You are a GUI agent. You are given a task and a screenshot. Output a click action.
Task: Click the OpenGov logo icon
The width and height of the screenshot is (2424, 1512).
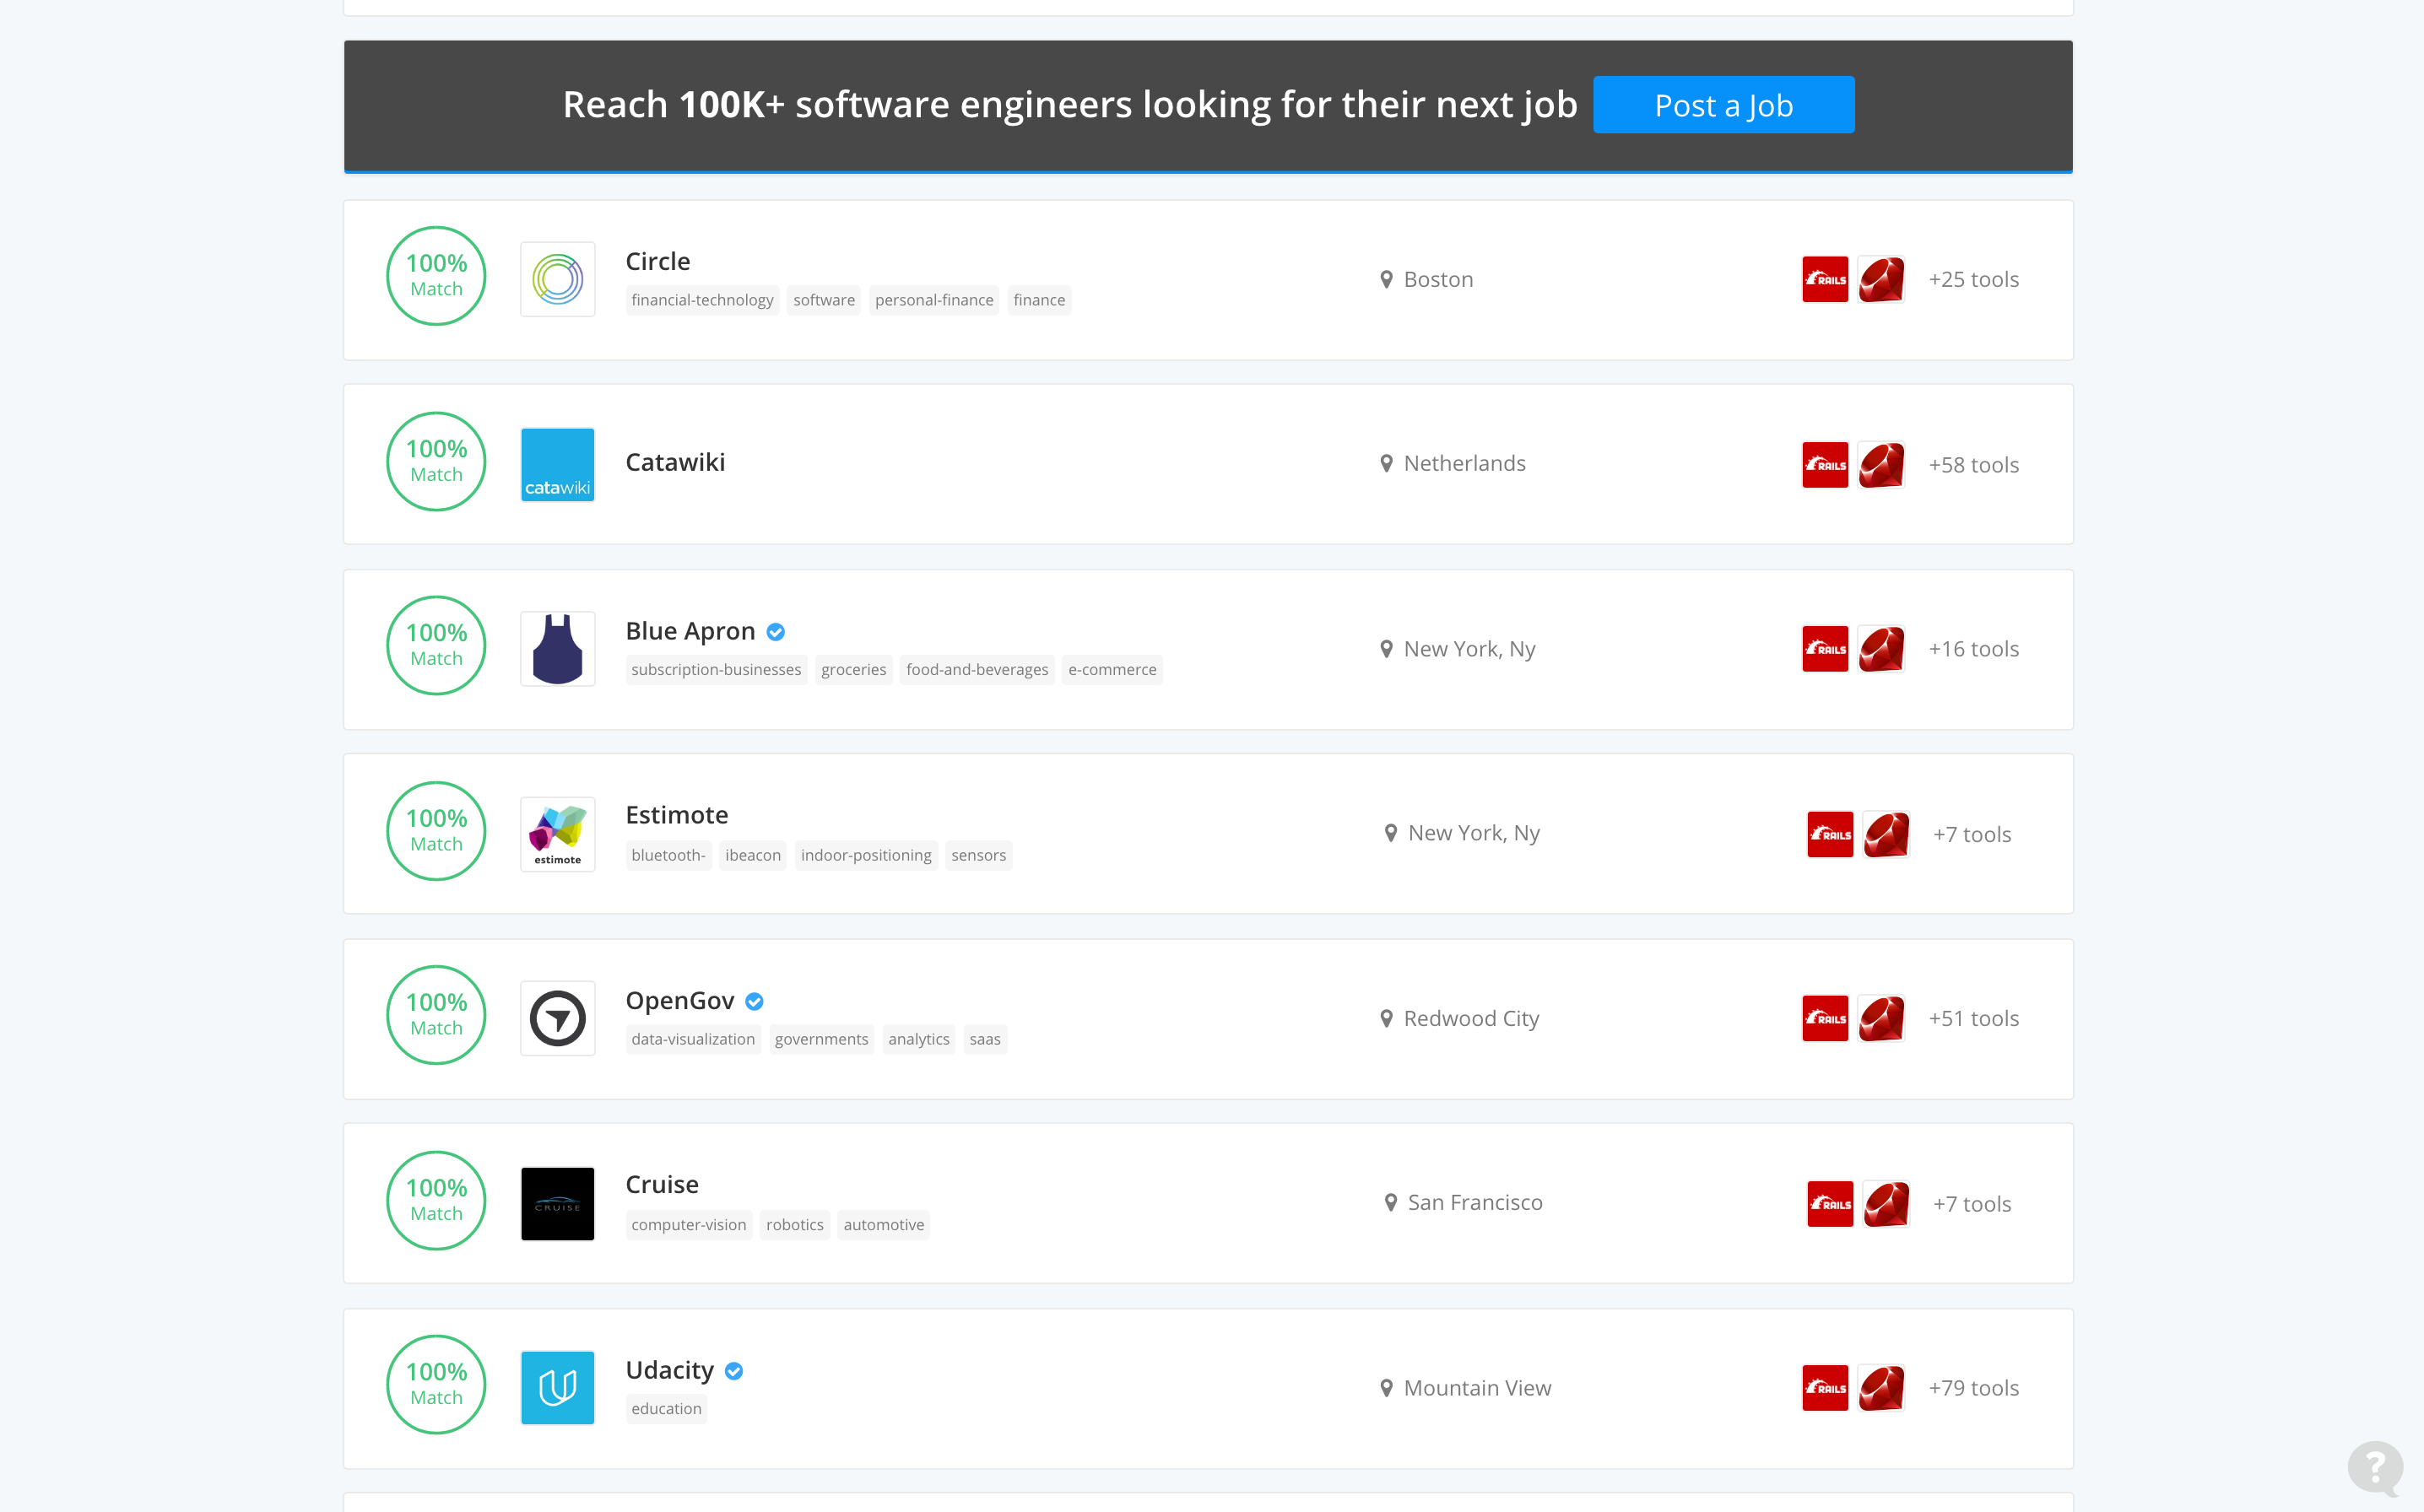point(557,1018)
